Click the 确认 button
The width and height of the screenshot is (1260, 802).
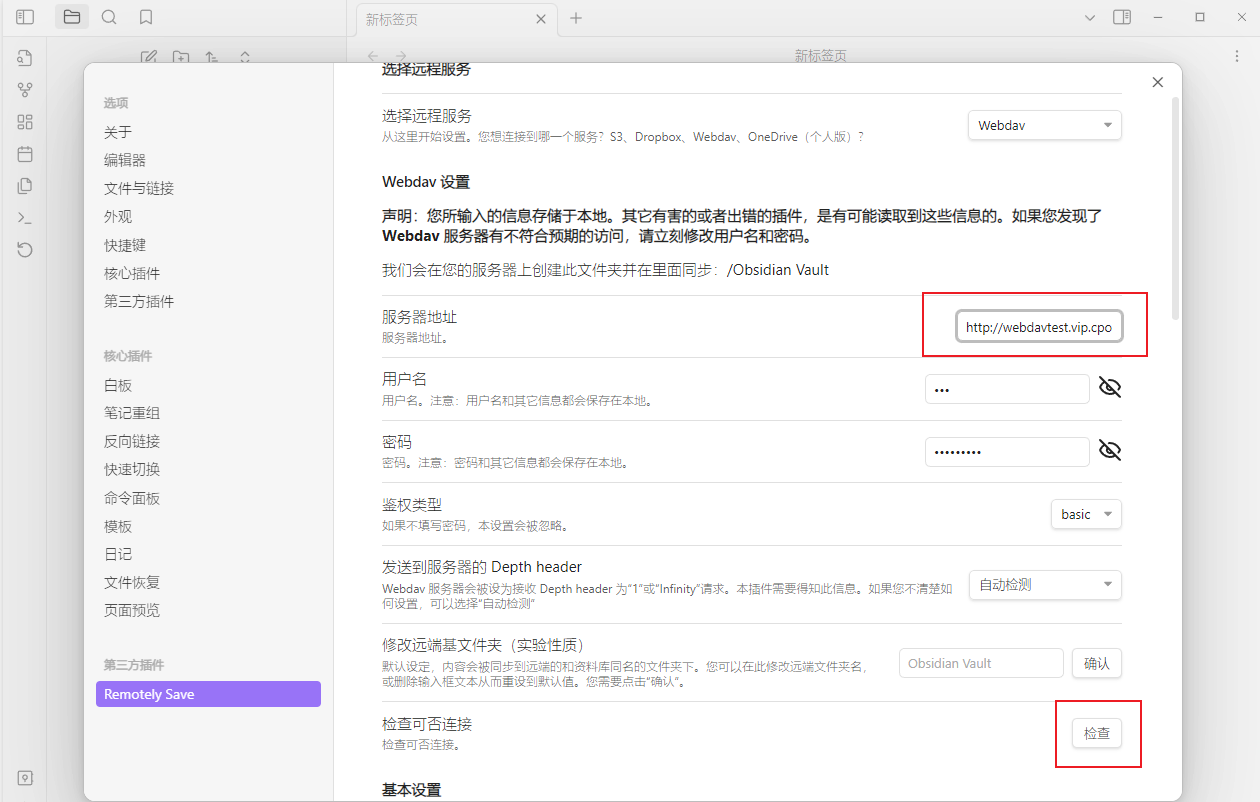click(1097, 663)
